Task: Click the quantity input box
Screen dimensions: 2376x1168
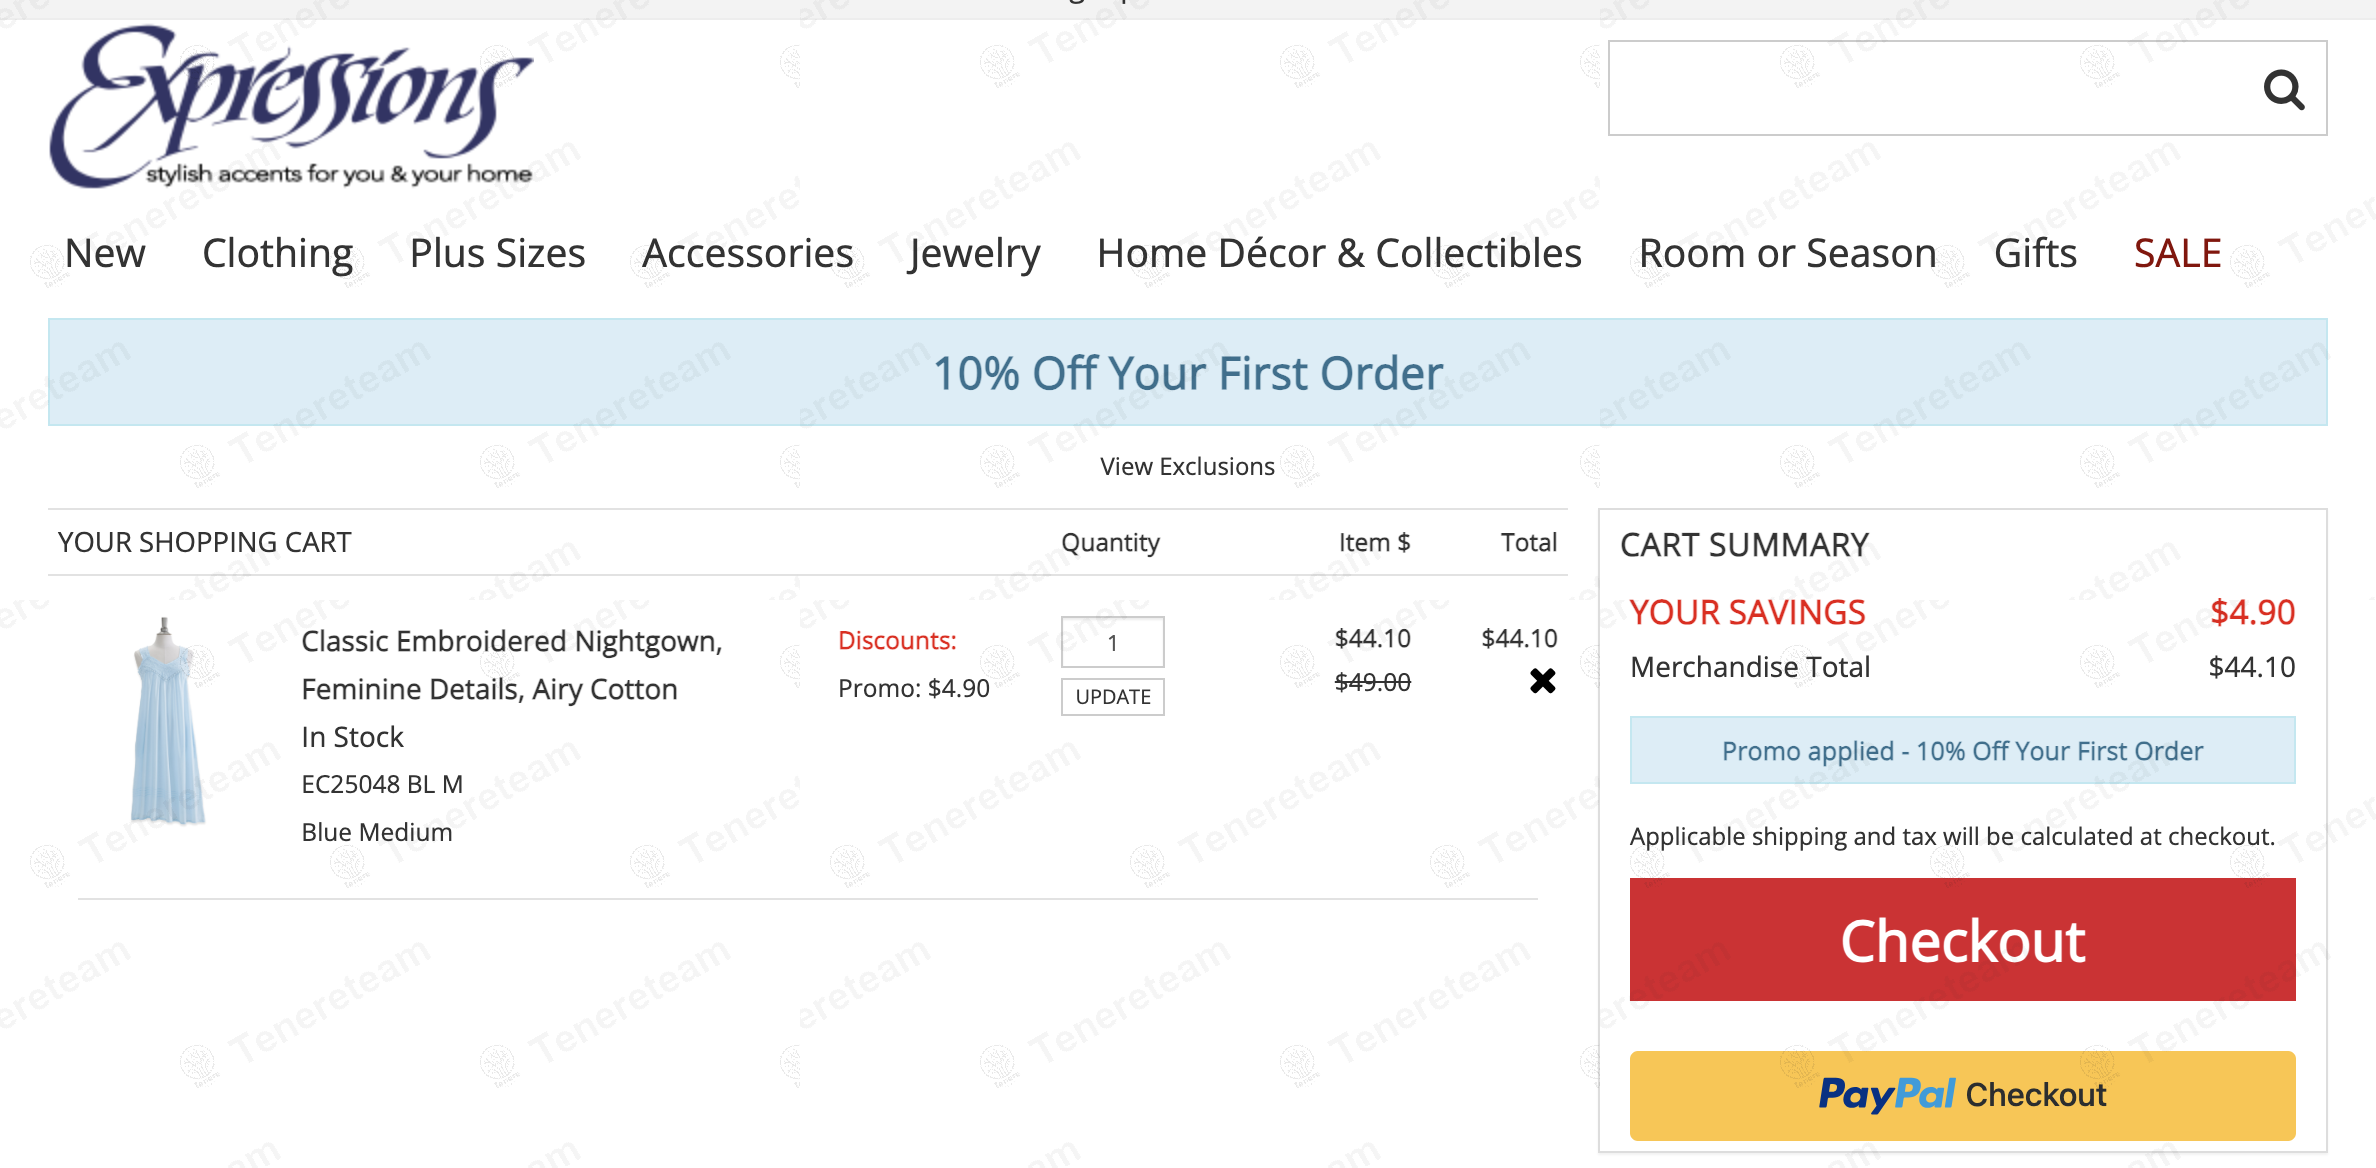Action: [1112, 642]
